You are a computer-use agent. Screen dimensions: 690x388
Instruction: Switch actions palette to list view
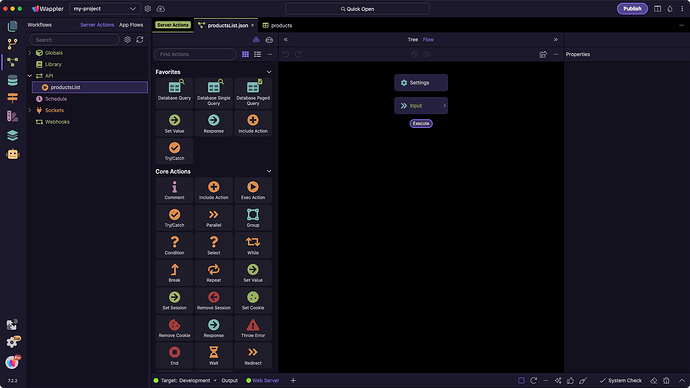[x=257, y=54]
